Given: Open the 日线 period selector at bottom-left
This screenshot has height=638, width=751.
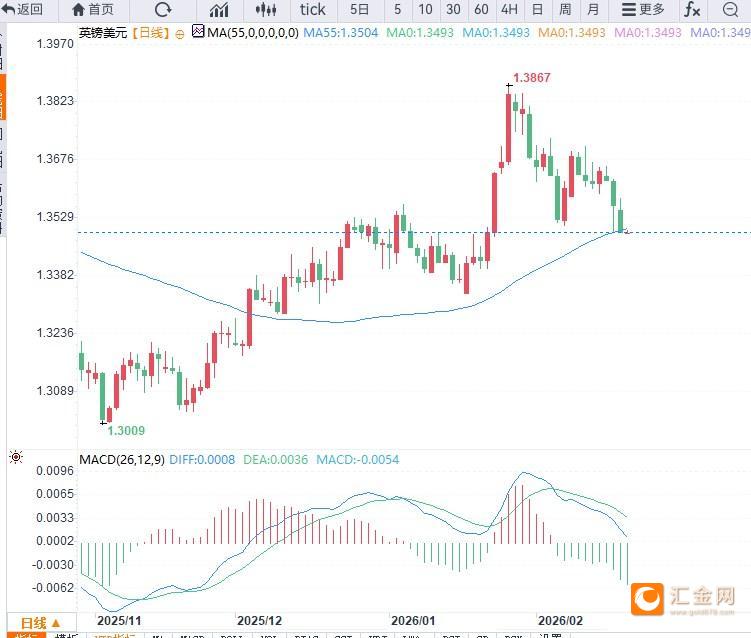Looking at the screenshot, I should point(40,622).
